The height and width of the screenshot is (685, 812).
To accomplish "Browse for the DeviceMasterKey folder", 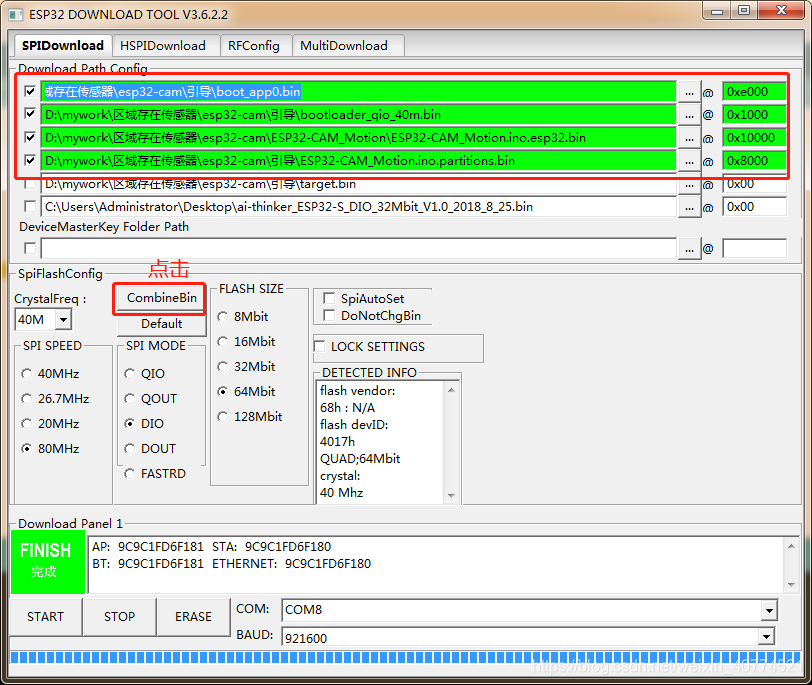I will click(689, 249).
